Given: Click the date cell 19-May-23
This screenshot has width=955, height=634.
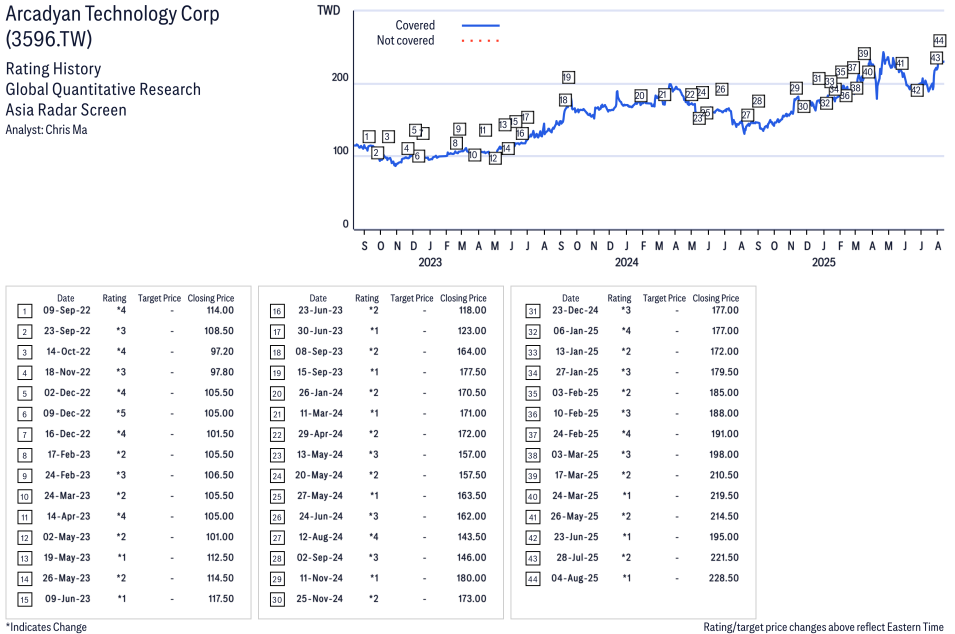Looking at the screenshot, I should [67, 557].
